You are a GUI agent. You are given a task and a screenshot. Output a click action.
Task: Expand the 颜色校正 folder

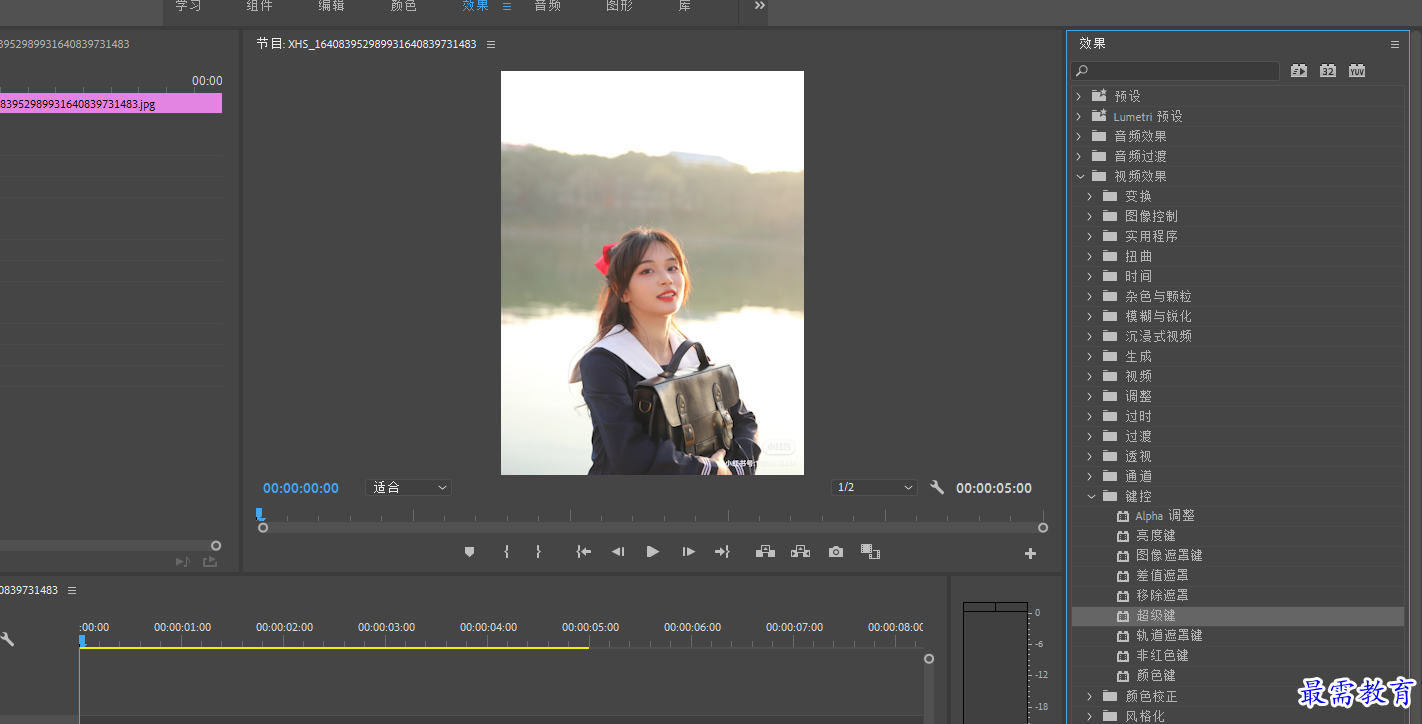click(x=1090, y=696)
